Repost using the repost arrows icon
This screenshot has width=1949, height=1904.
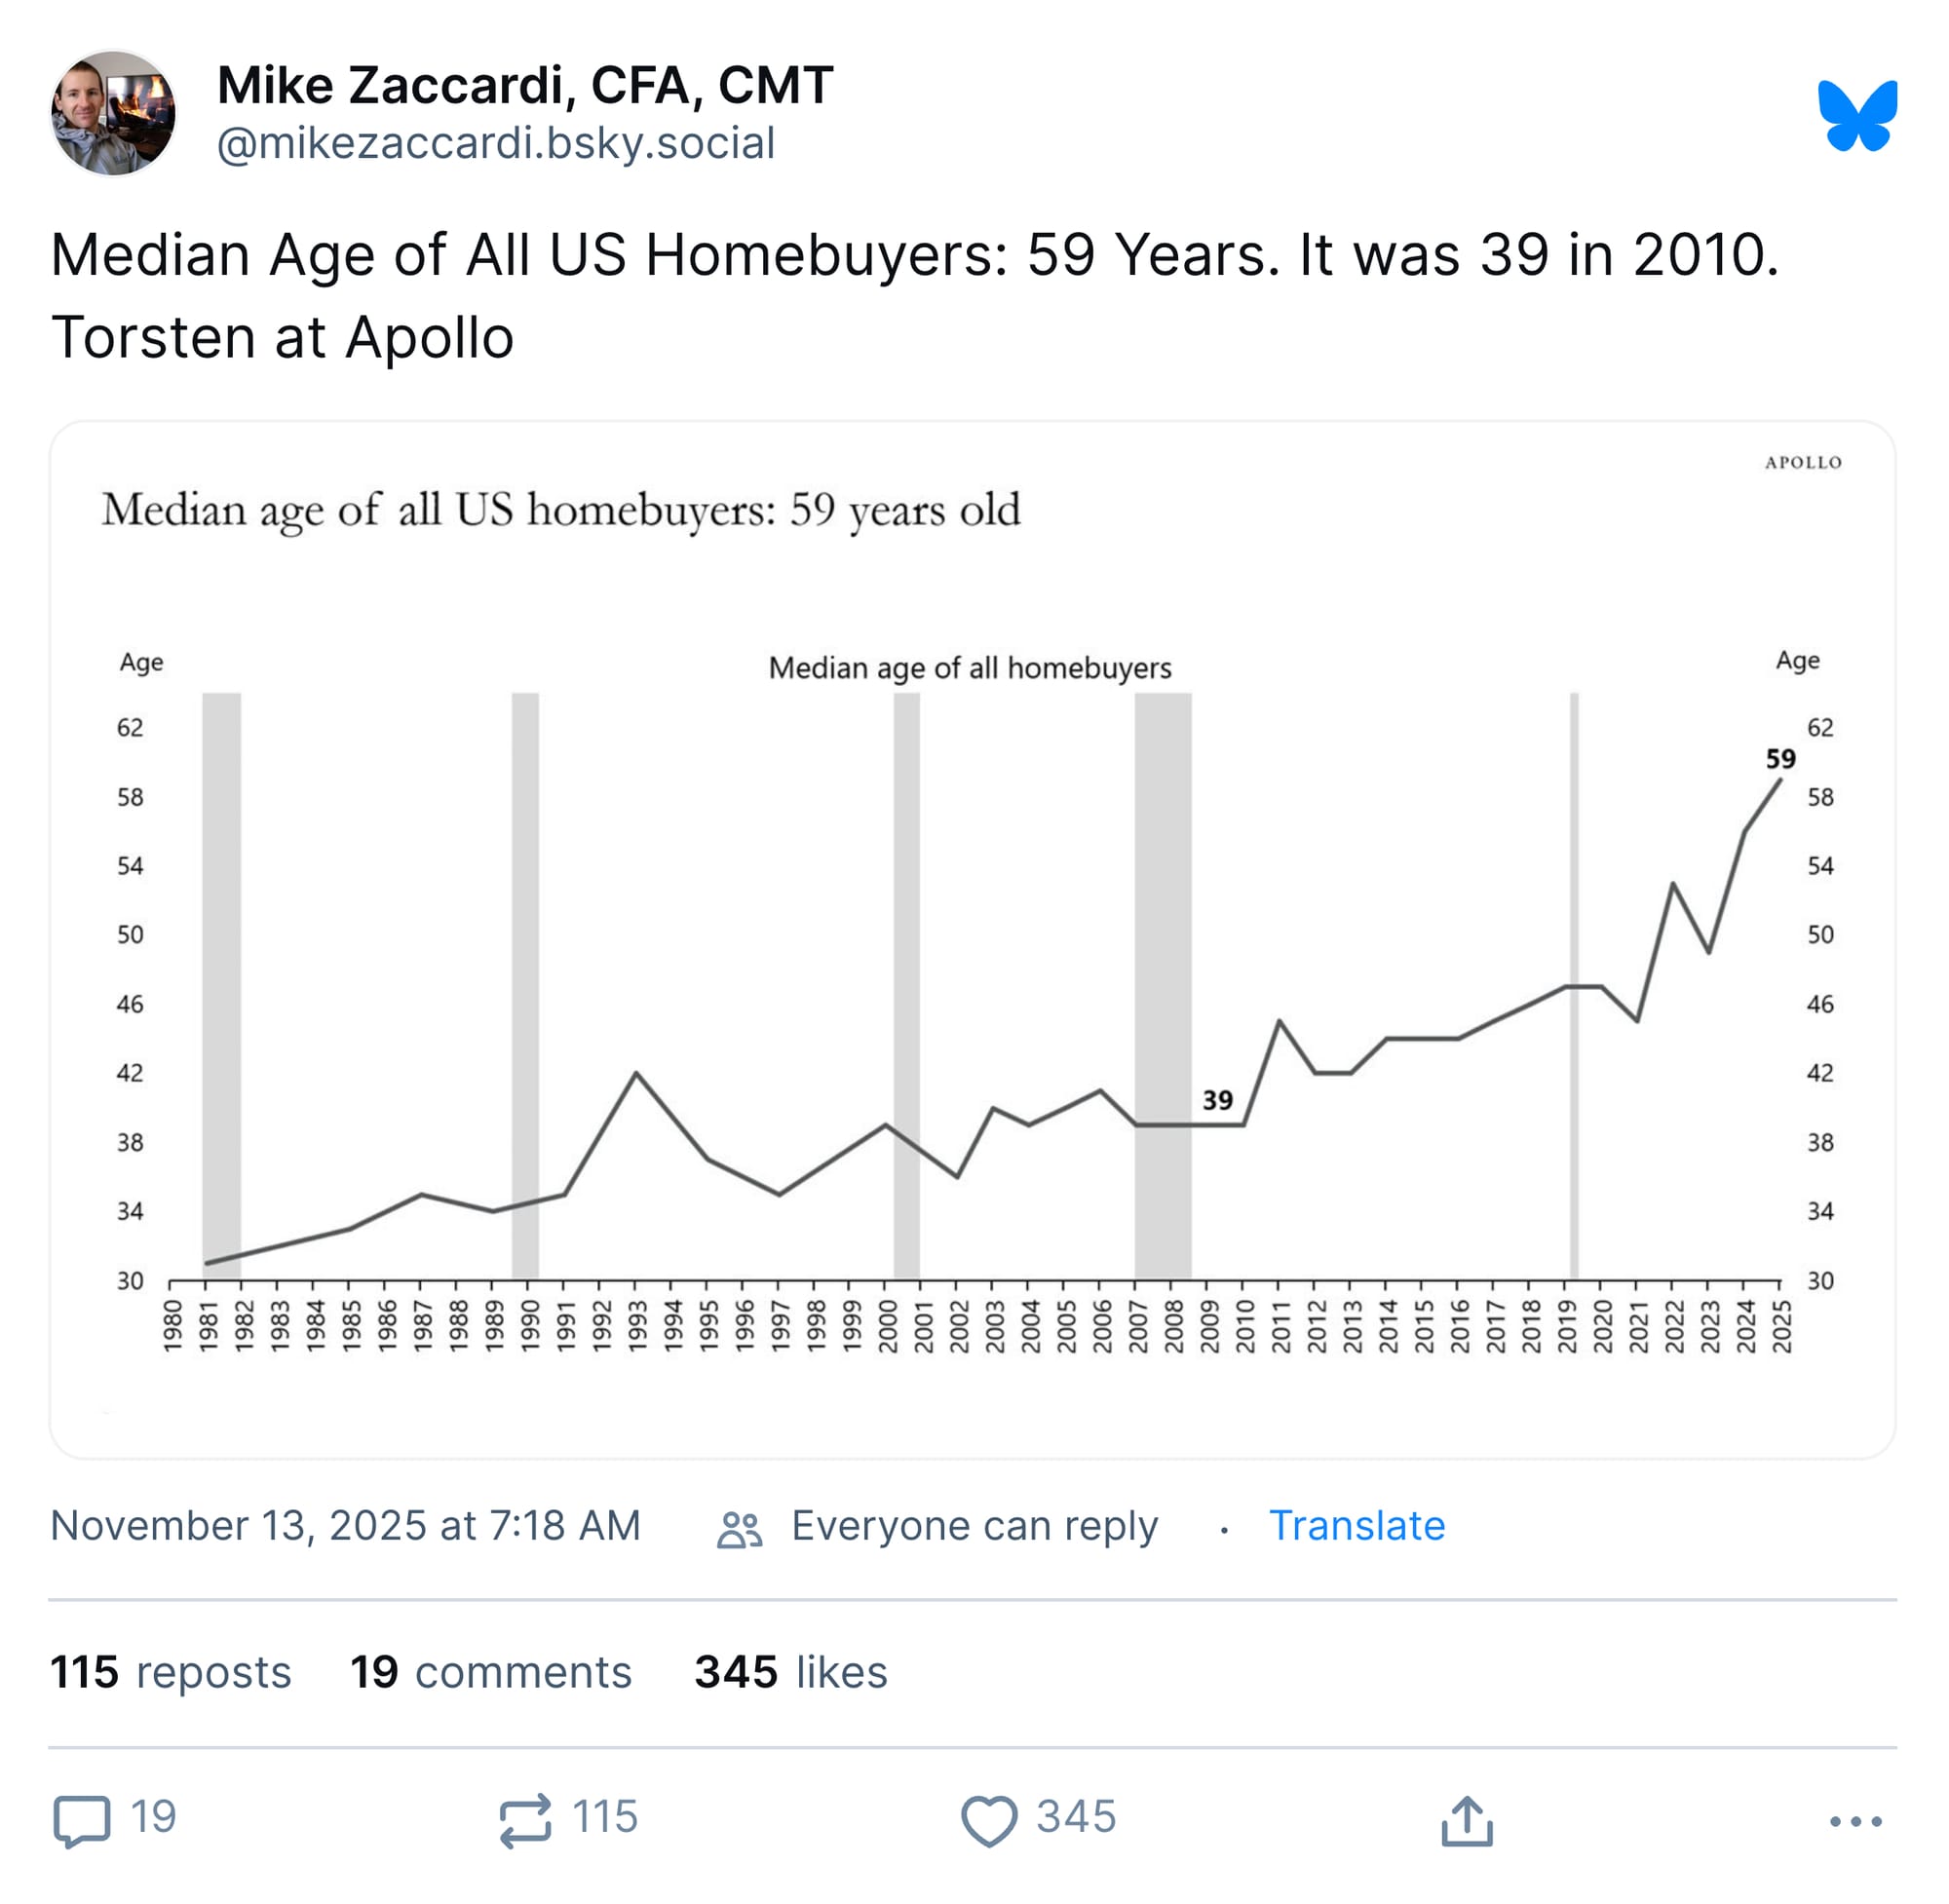coord(525,1819)
